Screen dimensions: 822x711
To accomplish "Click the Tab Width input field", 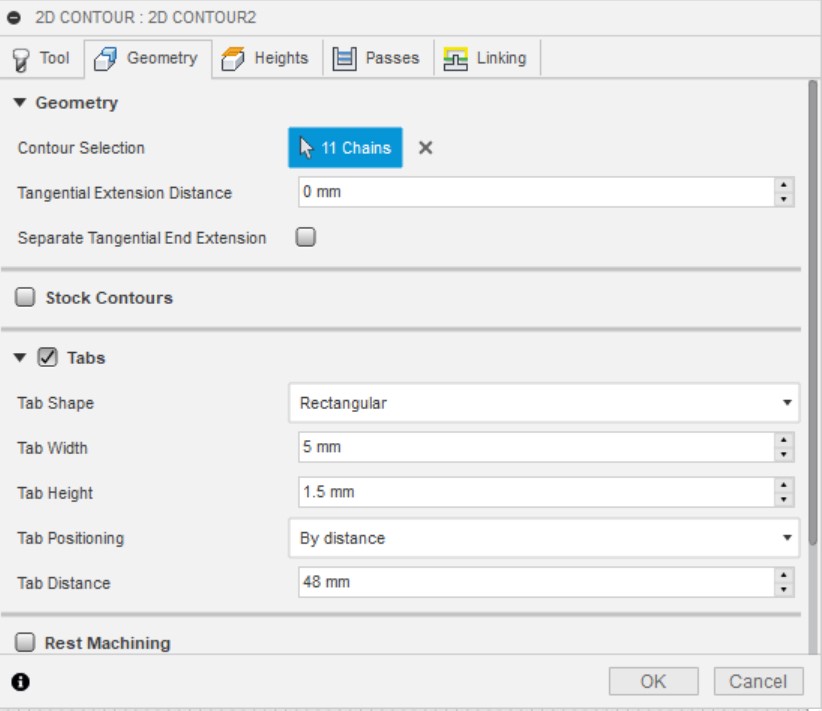I will pyautogui.click(x=535, y=448).
